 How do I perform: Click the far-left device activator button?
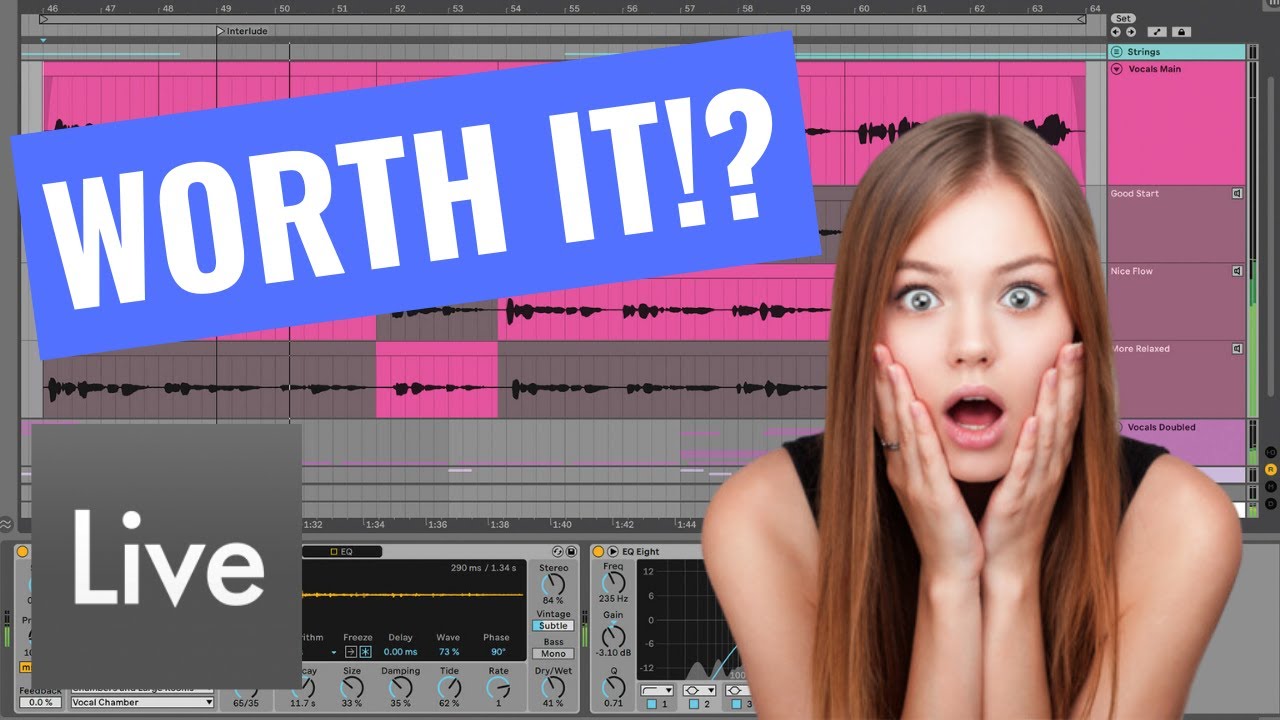23,551
